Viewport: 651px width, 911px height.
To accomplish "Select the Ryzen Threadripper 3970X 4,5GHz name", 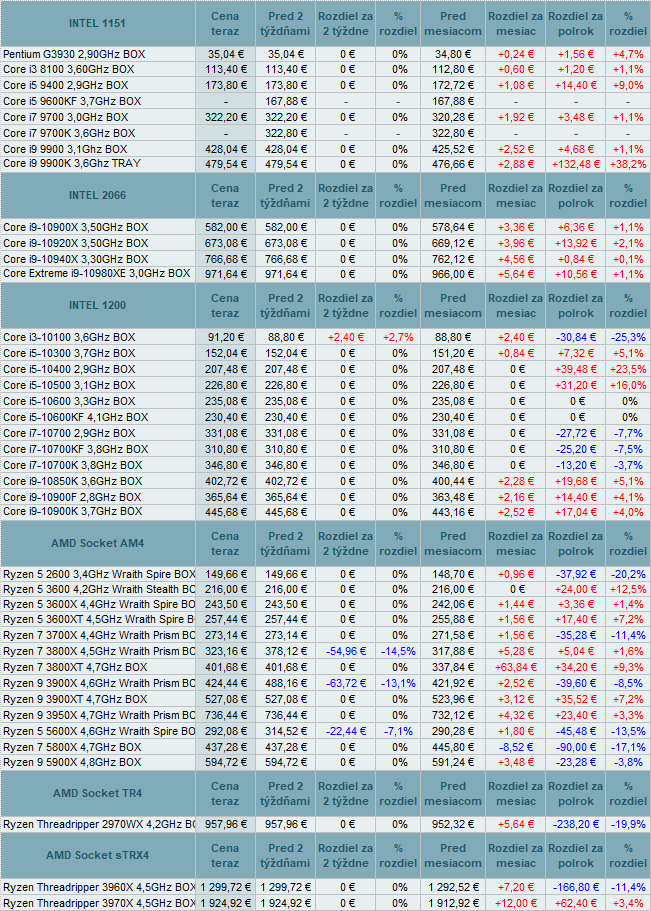I will pyautogui.click(x=99, y=903).
